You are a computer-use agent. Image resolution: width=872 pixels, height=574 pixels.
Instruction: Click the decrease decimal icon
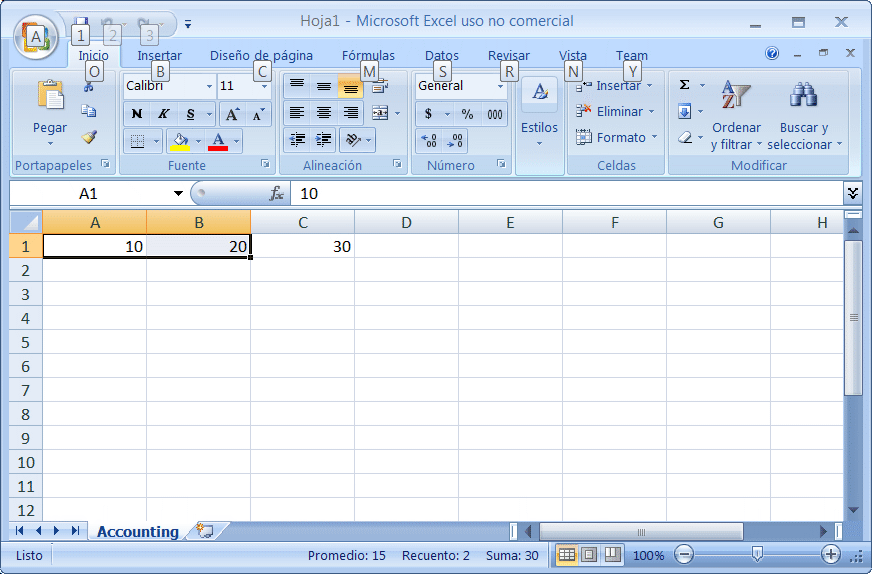pos(454,140)
